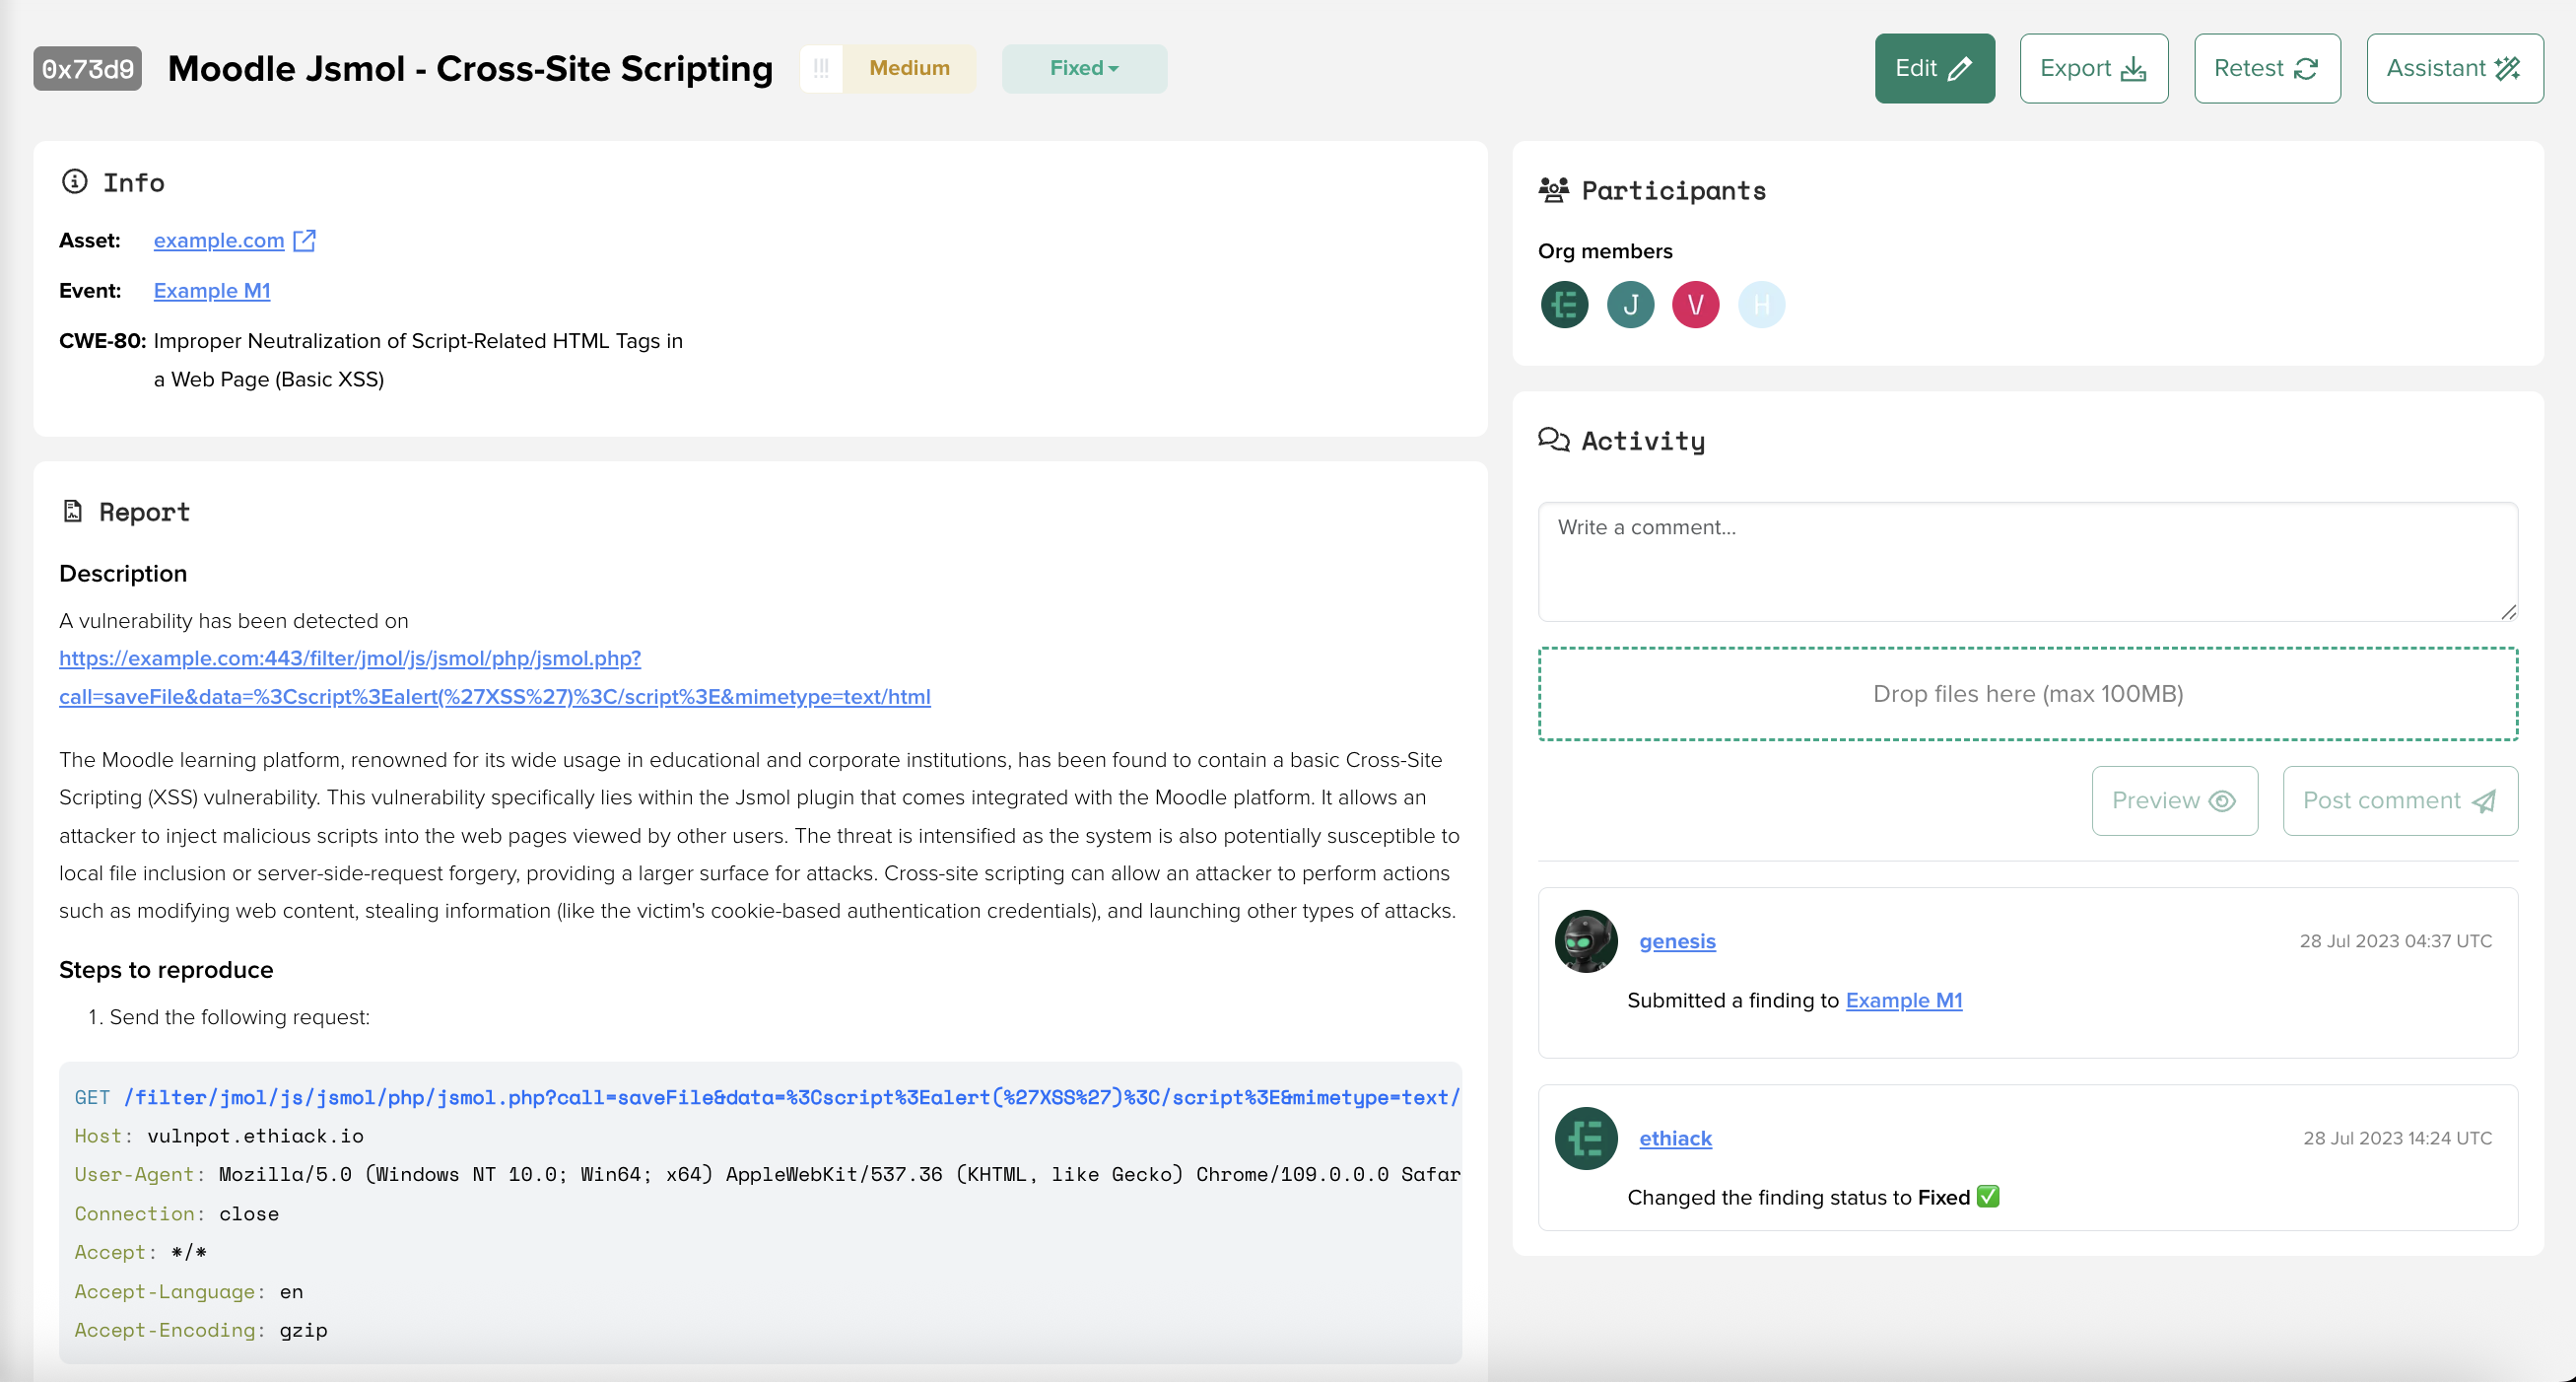Viewport: 2576px width, 1382px height.
Task: Click the Host: vulnpot.ethiack.io line
Action: click(x=219, y=1136)
